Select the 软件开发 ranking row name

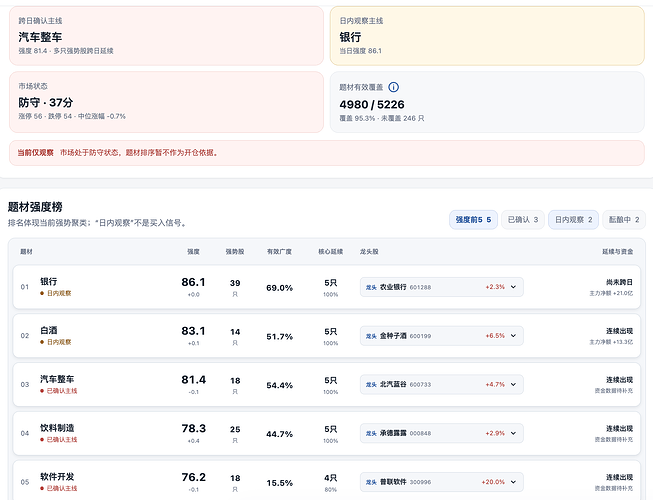coord(57,477)
